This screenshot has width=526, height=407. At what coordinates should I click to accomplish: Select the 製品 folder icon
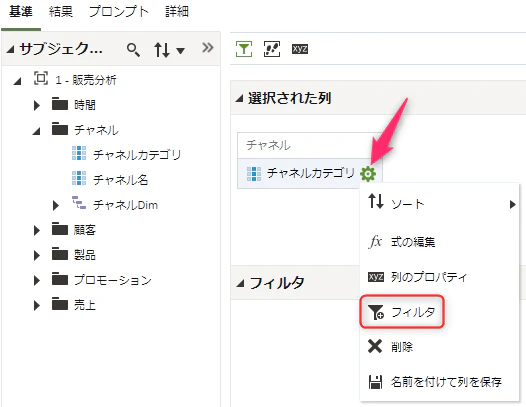click(60, 254)
